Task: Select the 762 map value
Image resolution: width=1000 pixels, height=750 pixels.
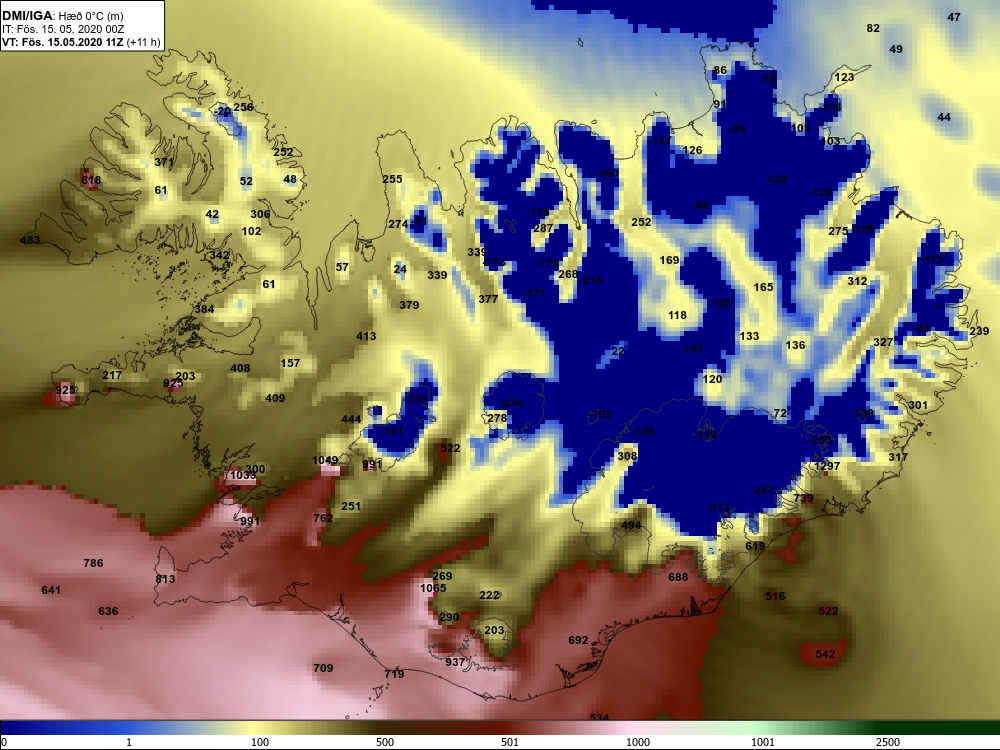Action: click(x=323, y=518)
